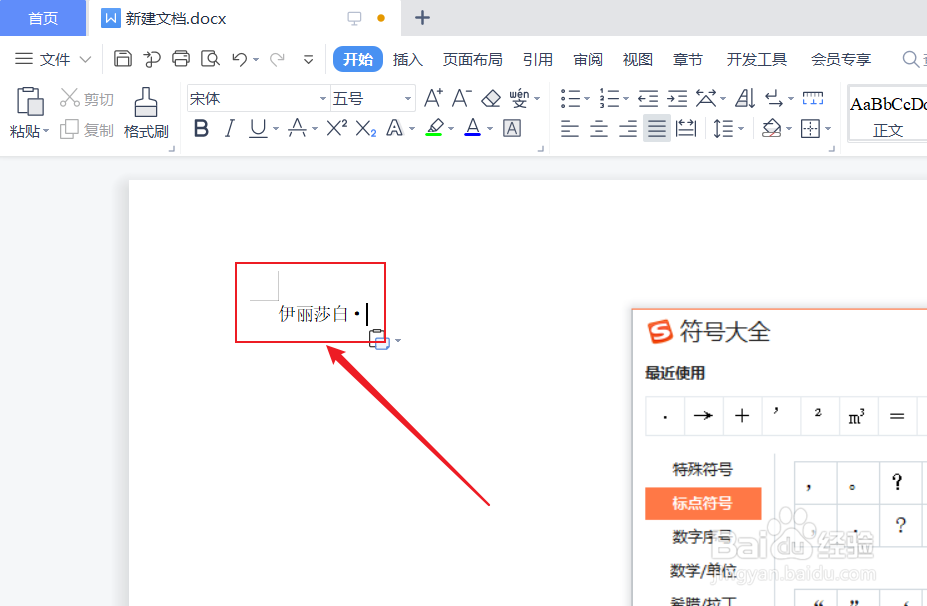This screenshot has width=927, height=606.
Task: Switch to the 插入 ribbon tab
Action: [407, 59]
